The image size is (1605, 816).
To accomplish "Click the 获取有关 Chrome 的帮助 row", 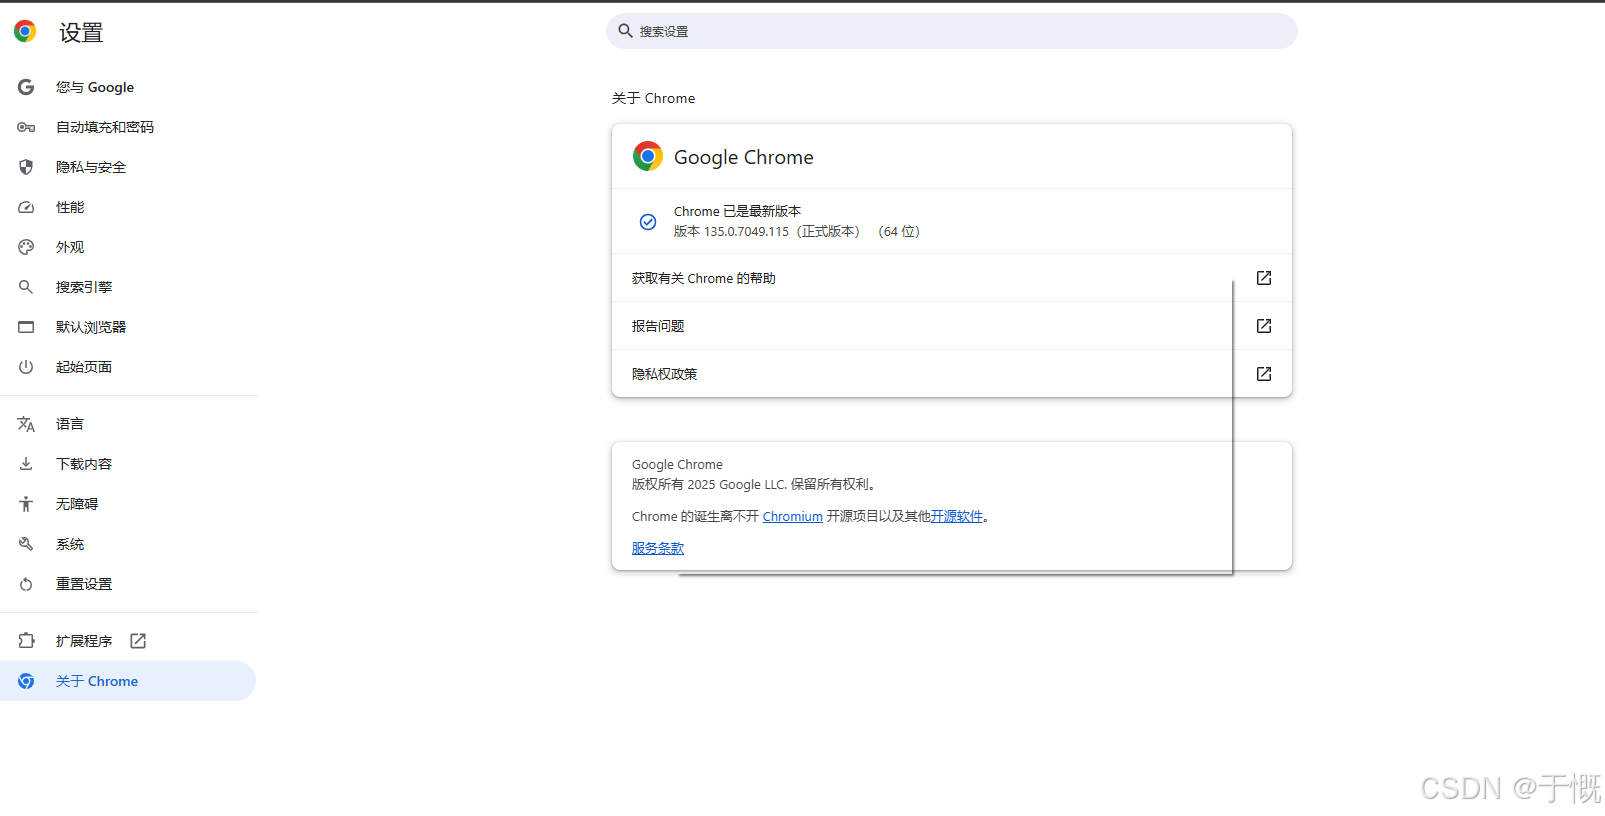I will (x=952, y=278).
